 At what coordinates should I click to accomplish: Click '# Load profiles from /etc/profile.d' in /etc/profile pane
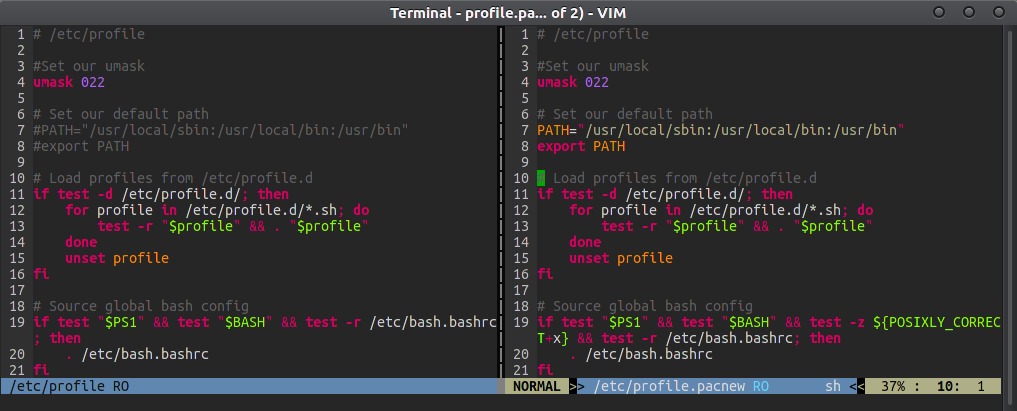point(173,178)
